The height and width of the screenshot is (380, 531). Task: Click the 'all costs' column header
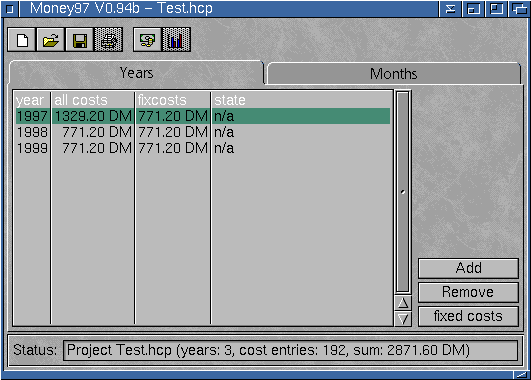81,100
